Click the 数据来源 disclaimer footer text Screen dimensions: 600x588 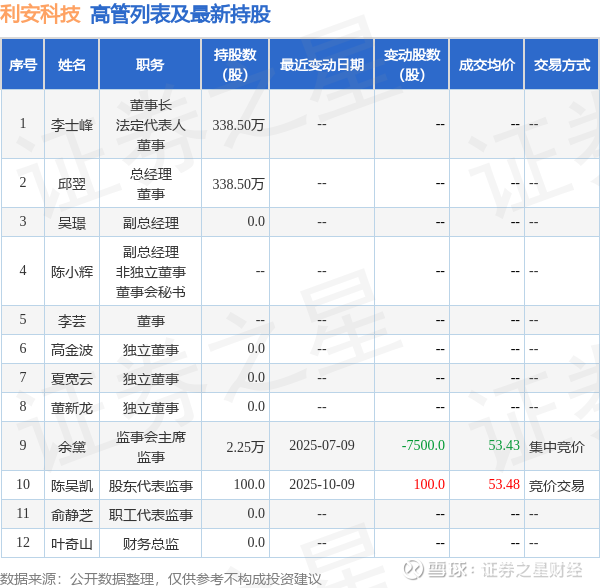tap(161, 579)
